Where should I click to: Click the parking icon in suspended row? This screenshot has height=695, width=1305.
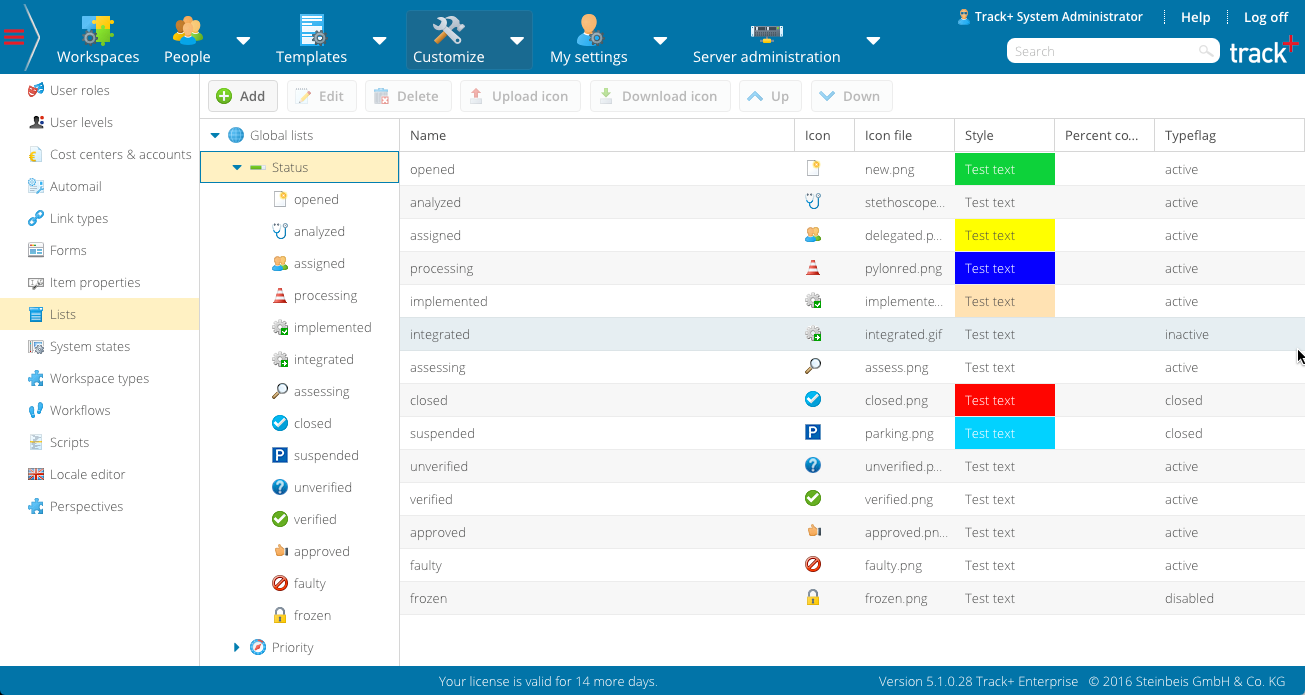(x=813, y=433)
